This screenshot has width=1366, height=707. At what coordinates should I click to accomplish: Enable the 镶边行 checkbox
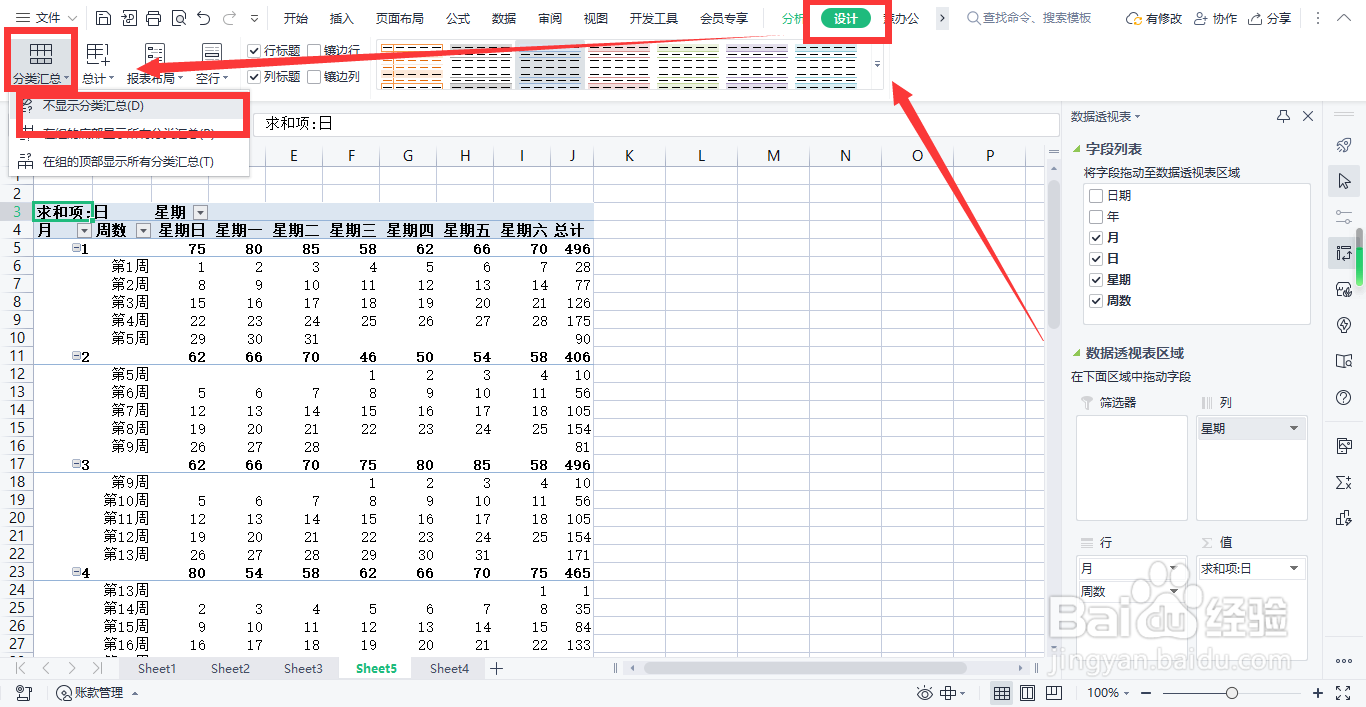[315, 50]
